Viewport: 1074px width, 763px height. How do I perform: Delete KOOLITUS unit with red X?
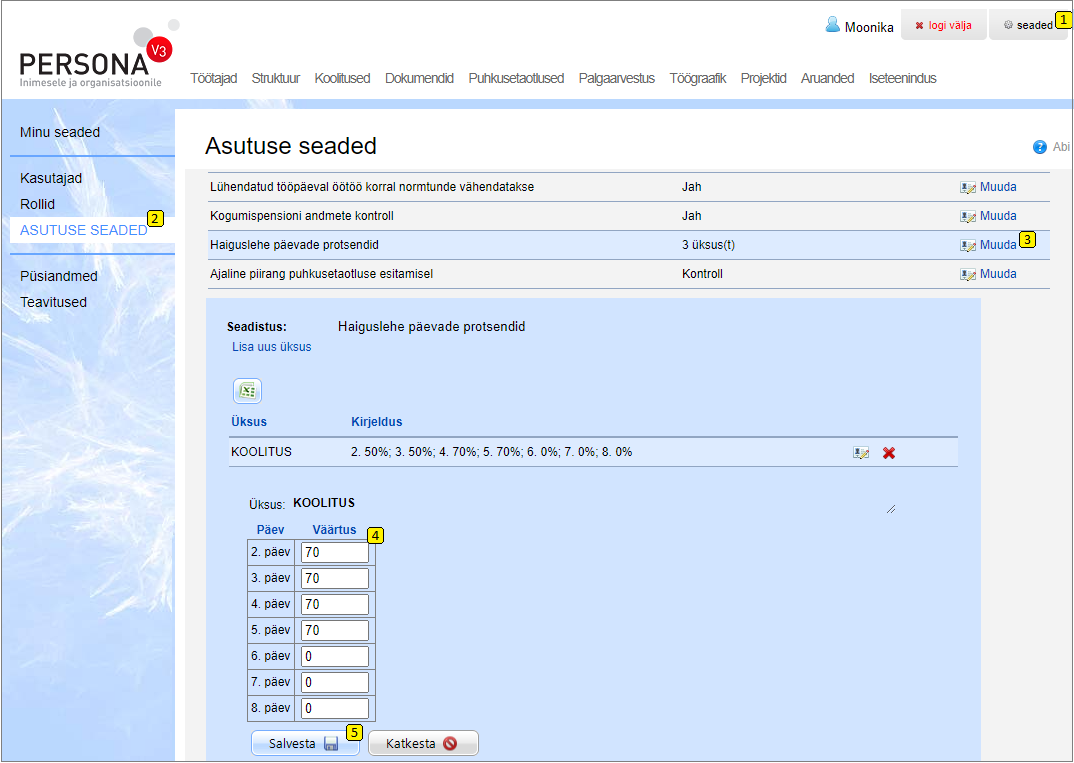point(889,453)
